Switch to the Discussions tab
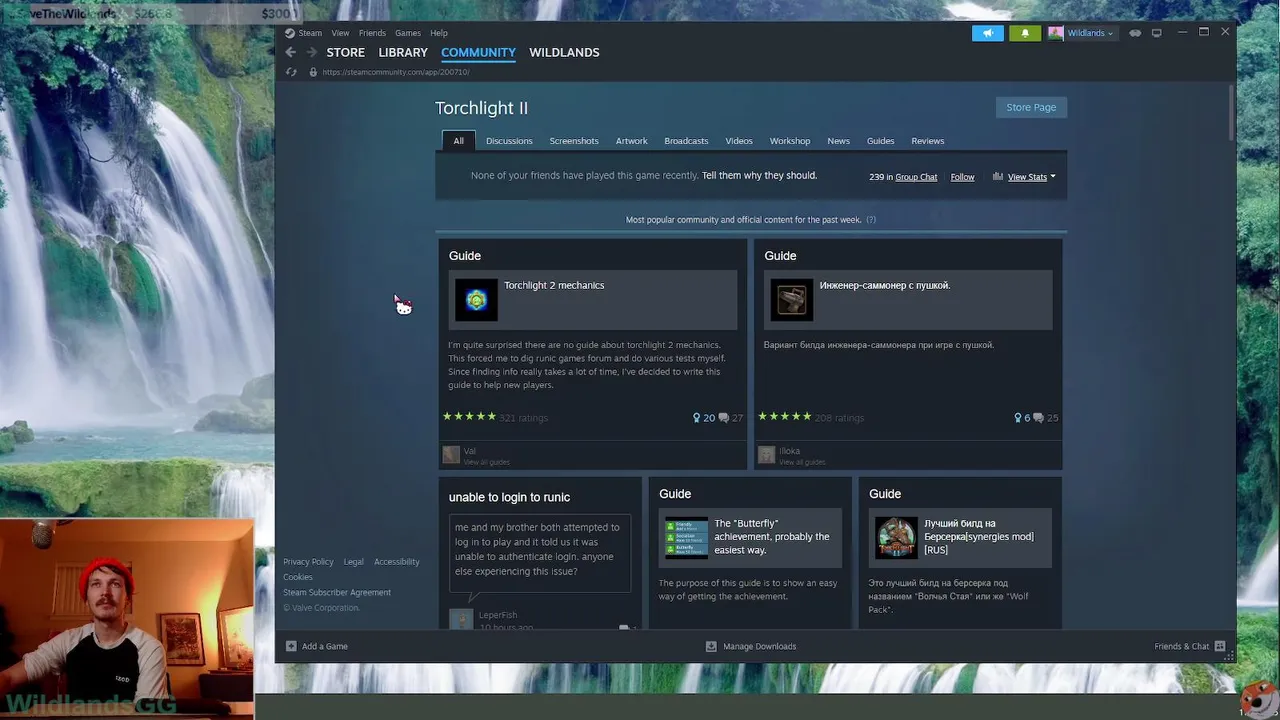 [509, 141]
